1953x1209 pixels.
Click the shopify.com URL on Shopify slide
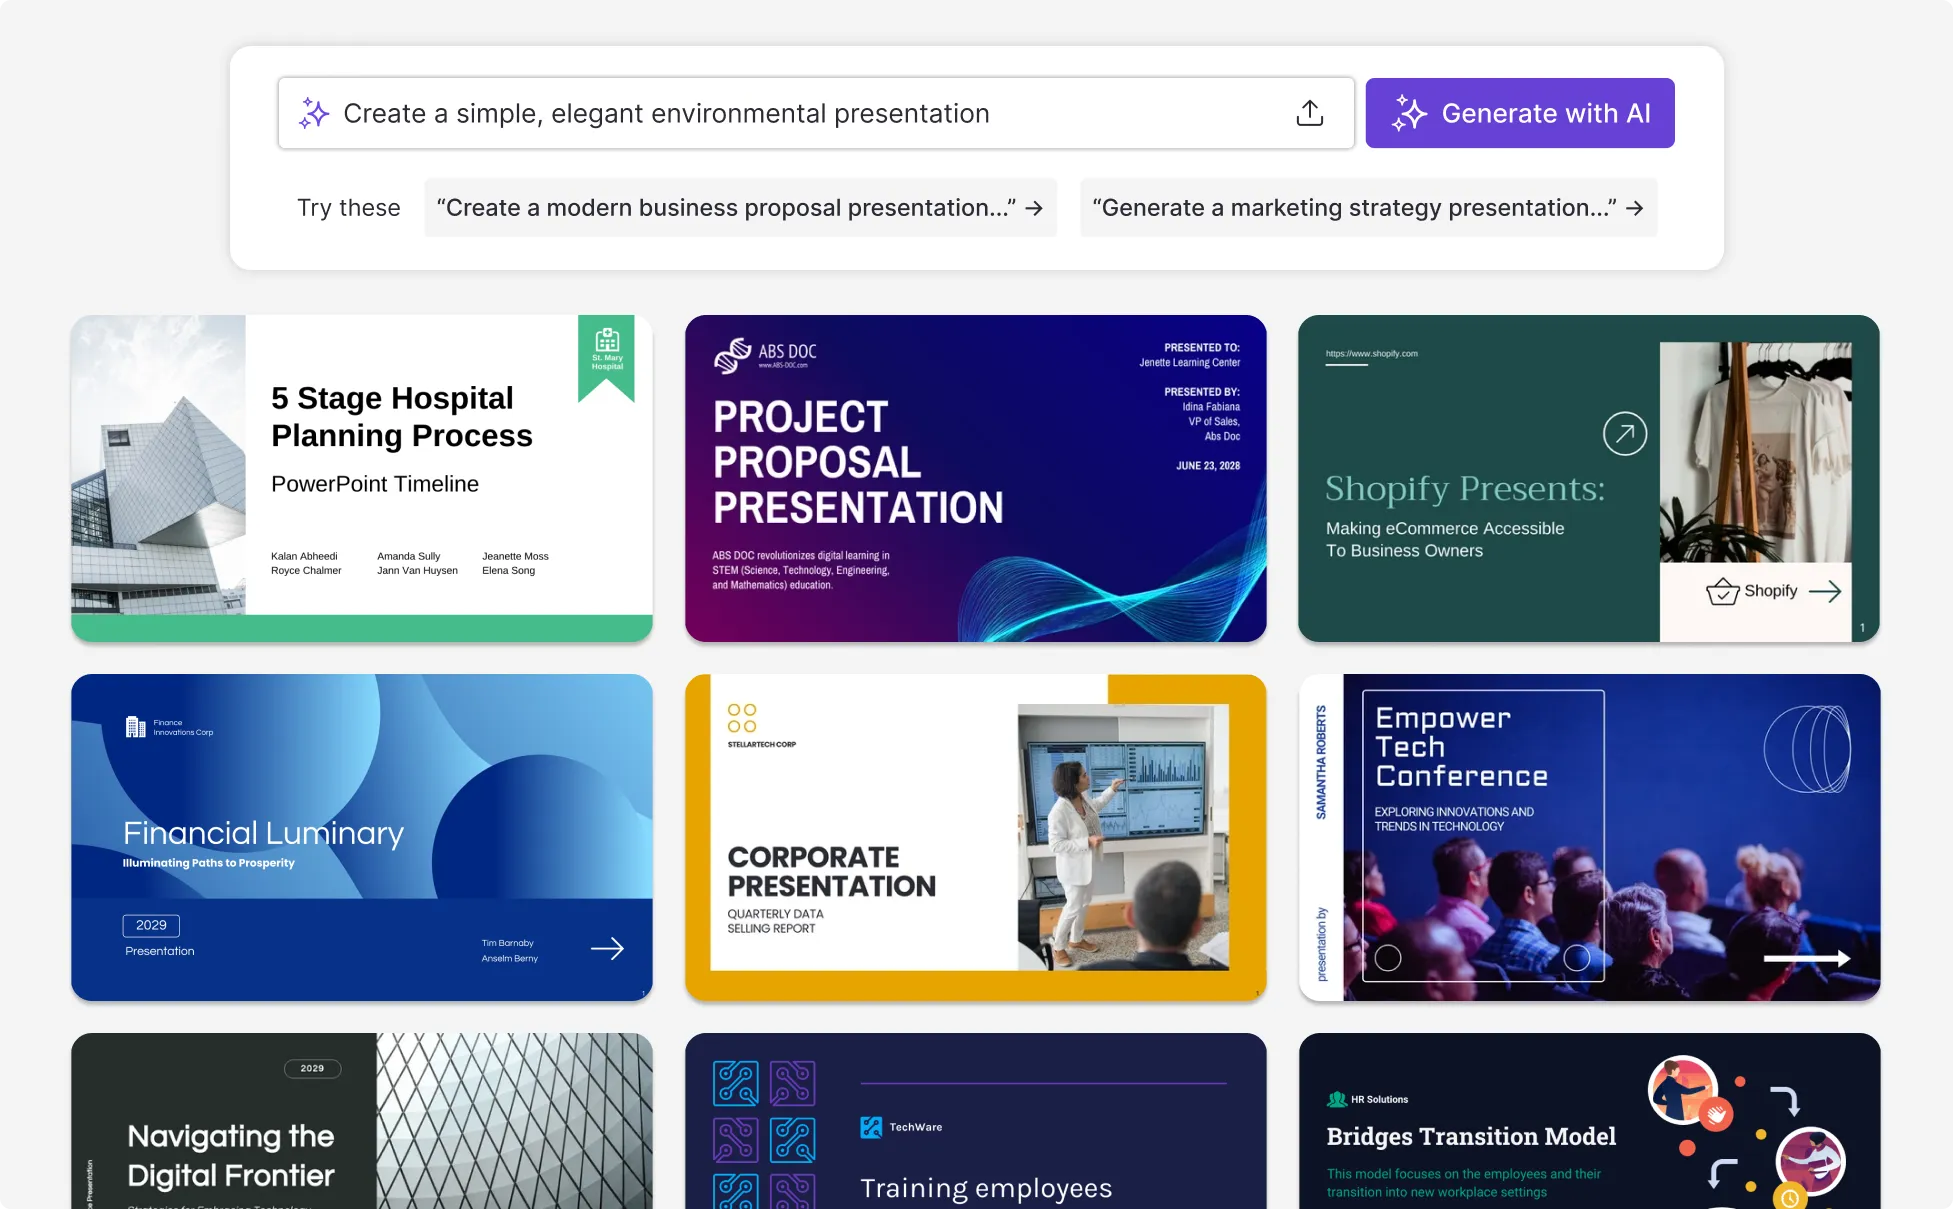[x=1371, y=353]
